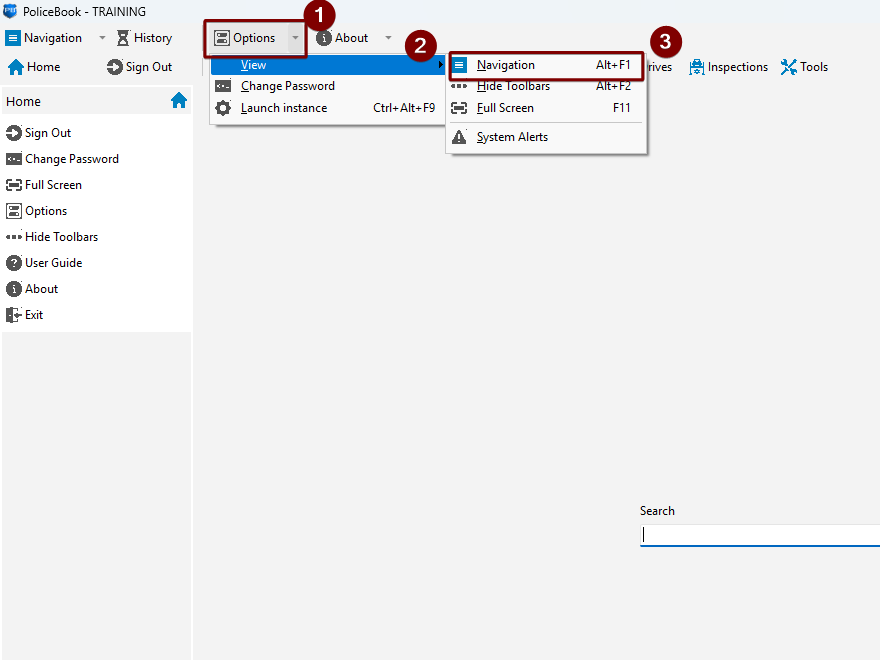Click the Sign Out icon in sidebar
This screenshot has height=660, width=880.
click(14, 133)
